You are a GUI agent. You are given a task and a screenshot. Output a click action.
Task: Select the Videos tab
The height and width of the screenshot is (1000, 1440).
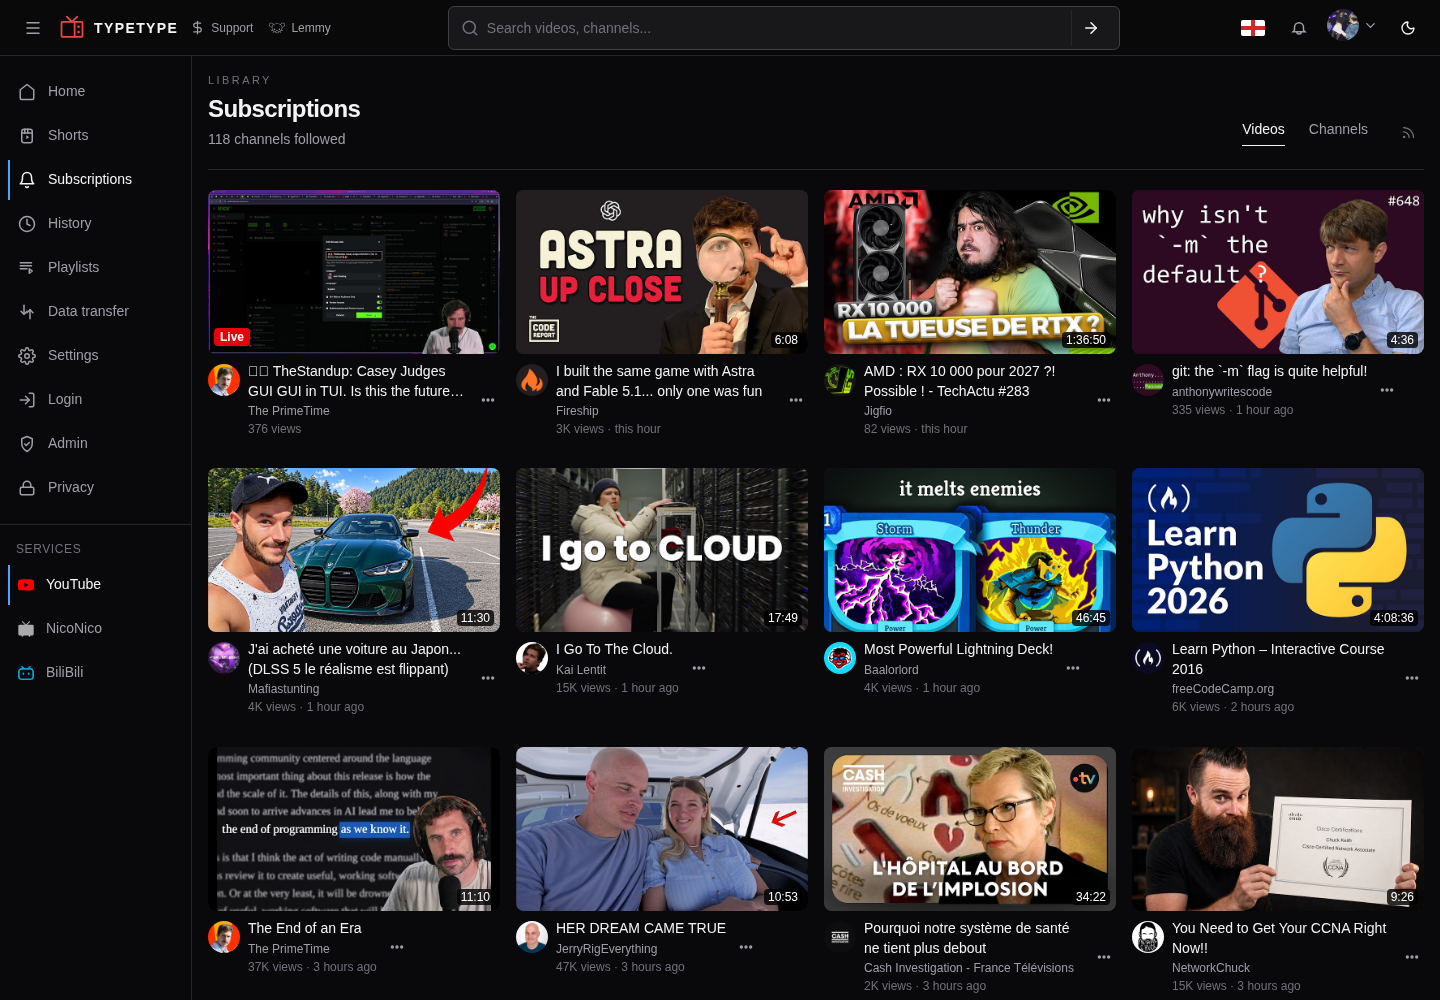tap(1263, 129)
